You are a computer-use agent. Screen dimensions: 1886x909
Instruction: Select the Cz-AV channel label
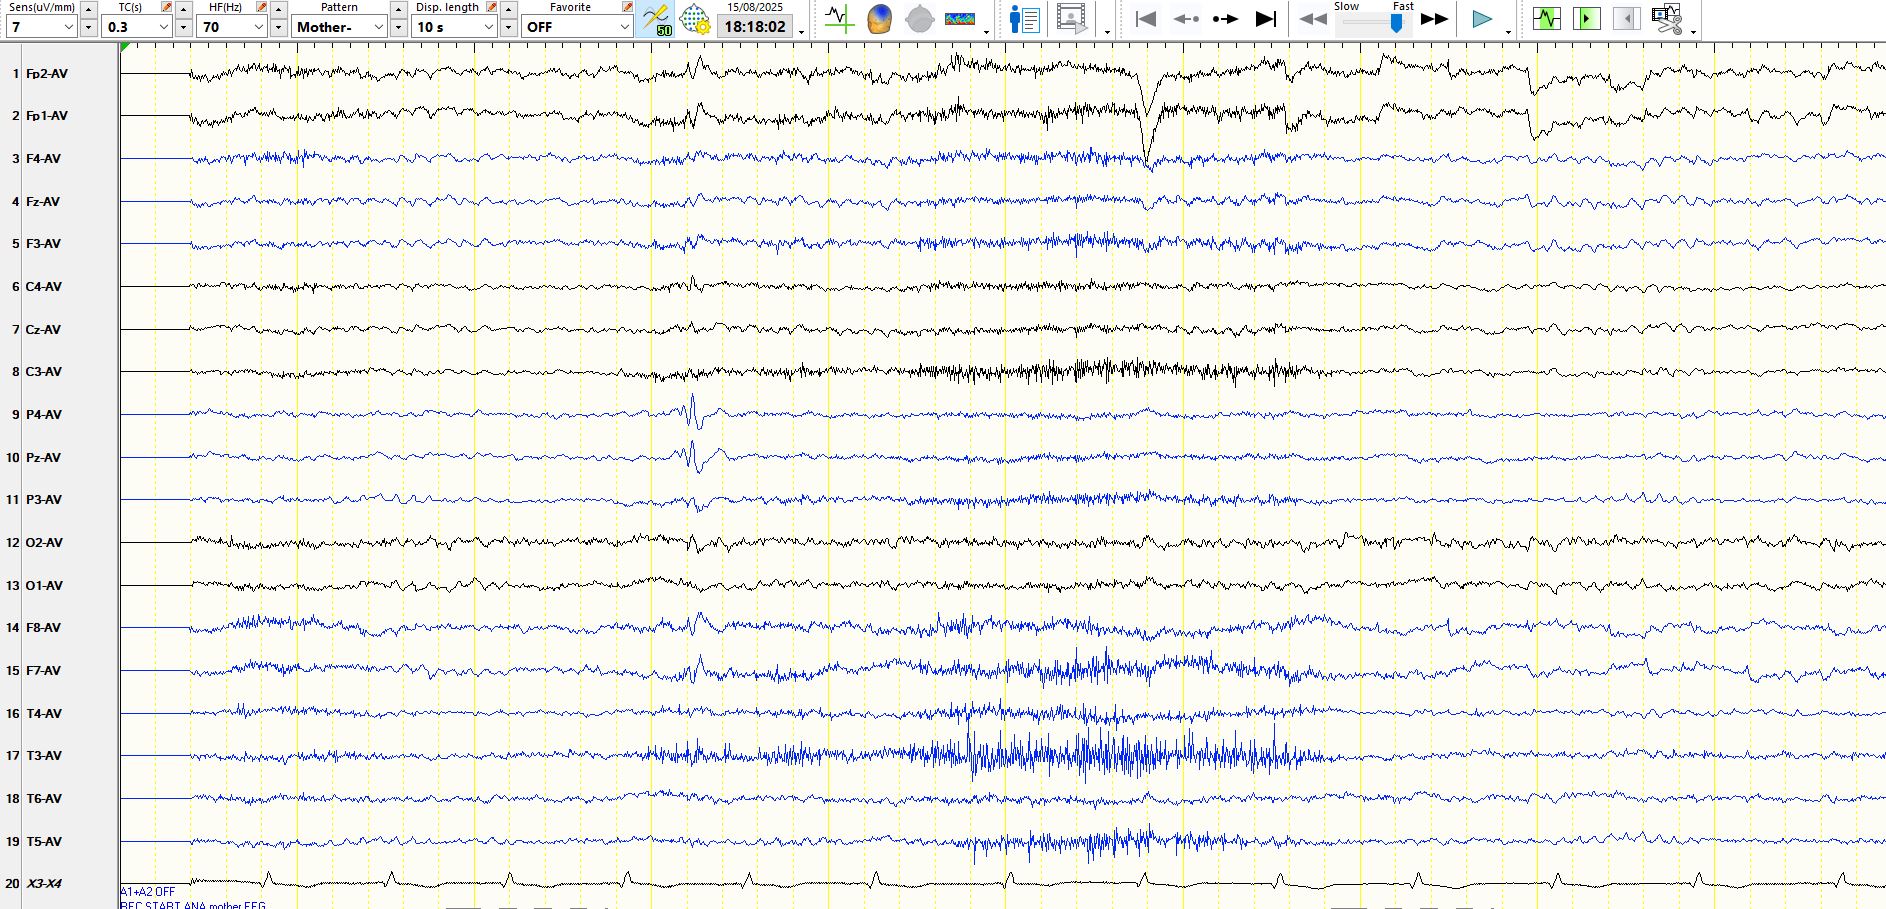pos(43,329)
